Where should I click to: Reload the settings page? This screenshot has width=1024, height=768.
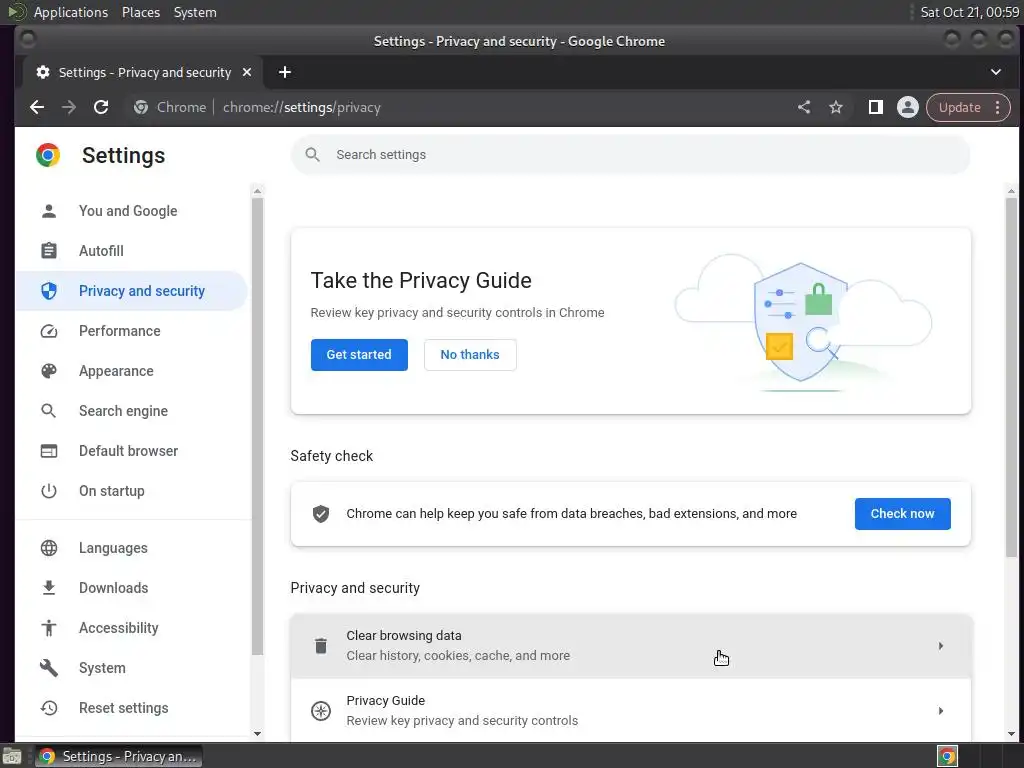coord(101,107)
